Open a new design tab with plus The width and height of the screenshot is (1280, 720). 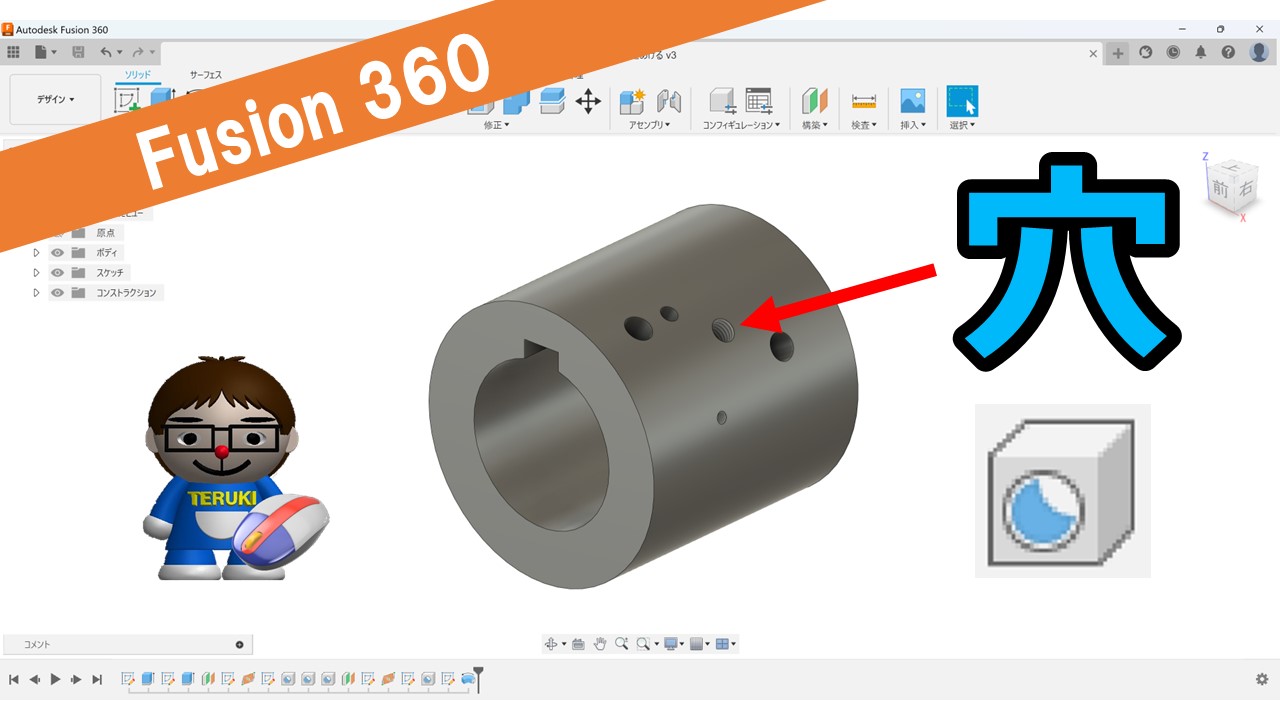1118,53
